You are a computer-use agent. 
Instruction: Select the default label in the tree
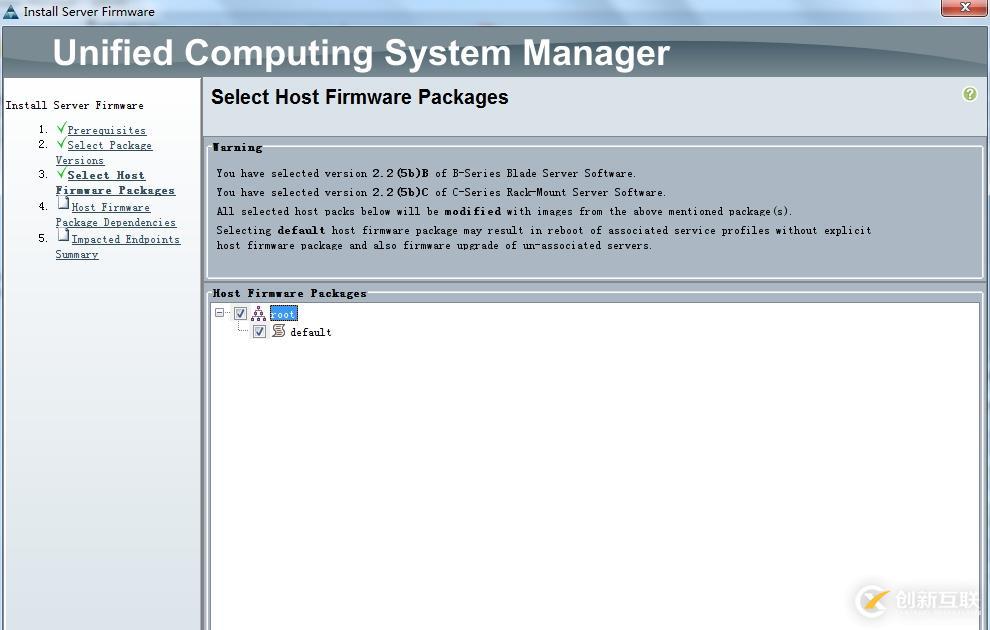(x=310, y=332)
